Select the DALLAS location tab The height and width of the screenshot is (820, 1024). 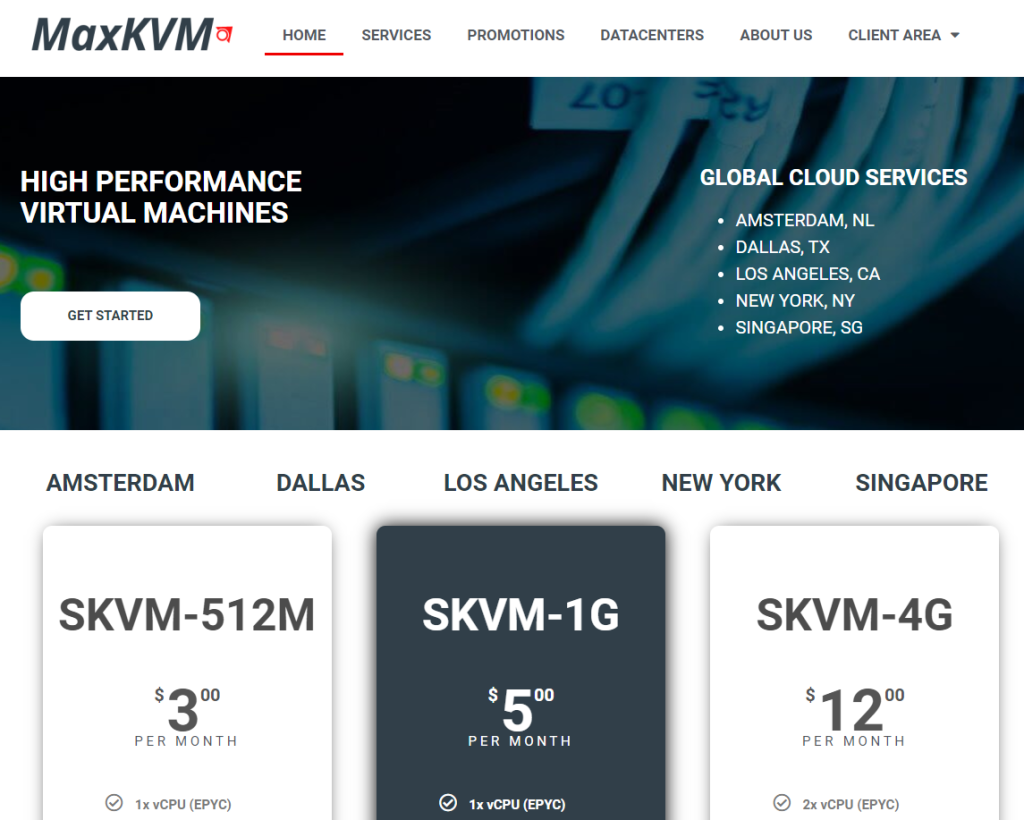pos(321,483)
